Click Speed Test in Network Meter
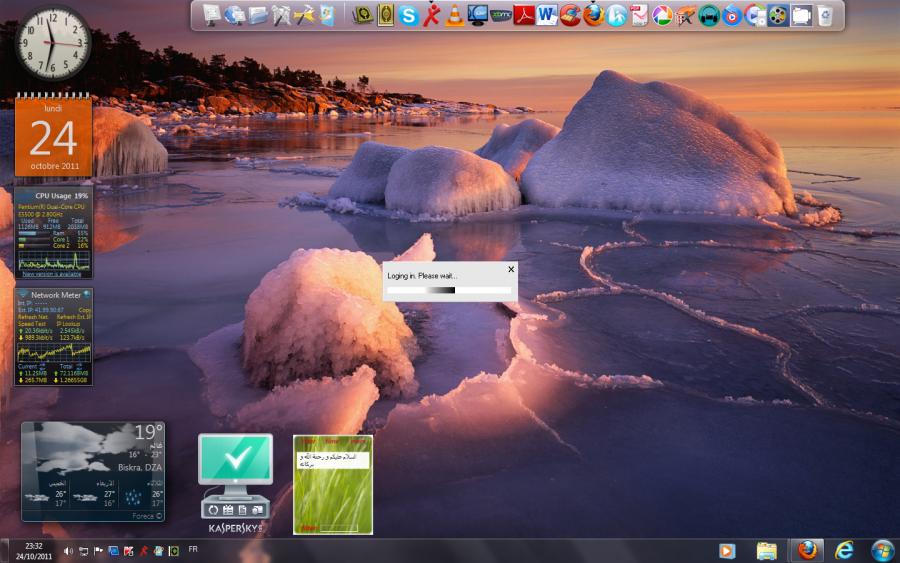Screen dimensions: 900x563 tap(32, 324)
